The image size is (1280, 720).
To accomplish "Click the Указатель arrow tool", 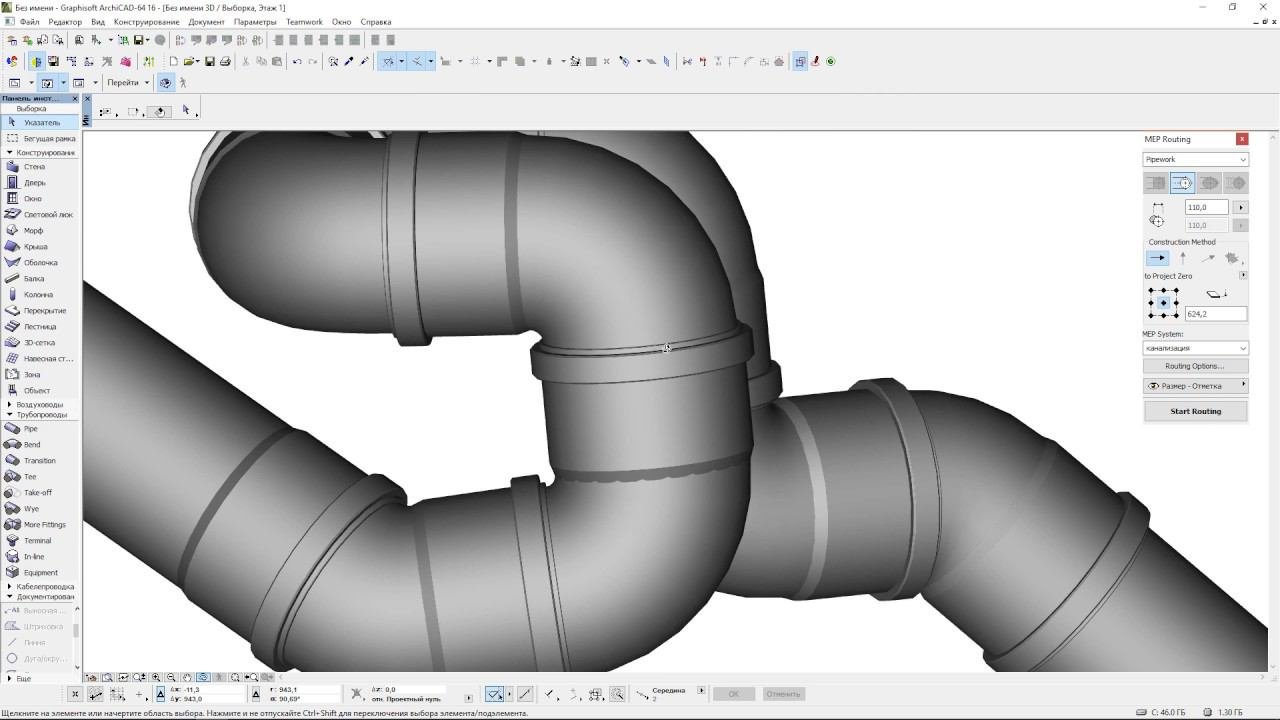I will coord(41,123).
